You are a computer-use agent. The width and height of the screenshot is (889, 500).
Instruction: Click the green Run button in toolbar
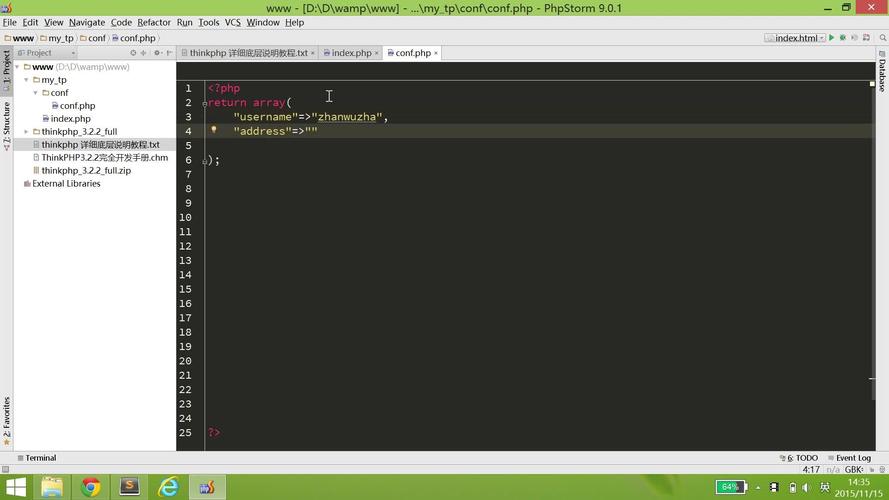pos(831,38)
